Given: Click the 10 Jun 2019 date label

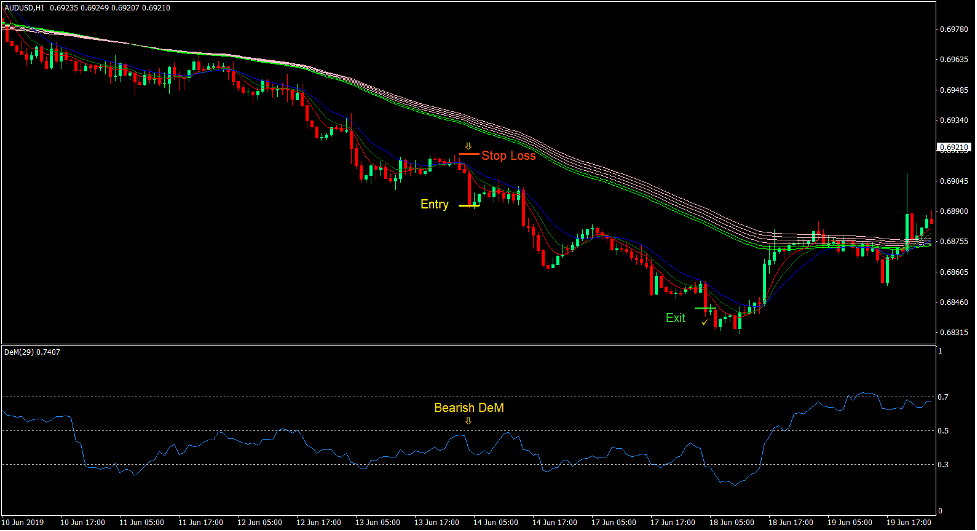Looking at the screenshot, I should [22, 522].
